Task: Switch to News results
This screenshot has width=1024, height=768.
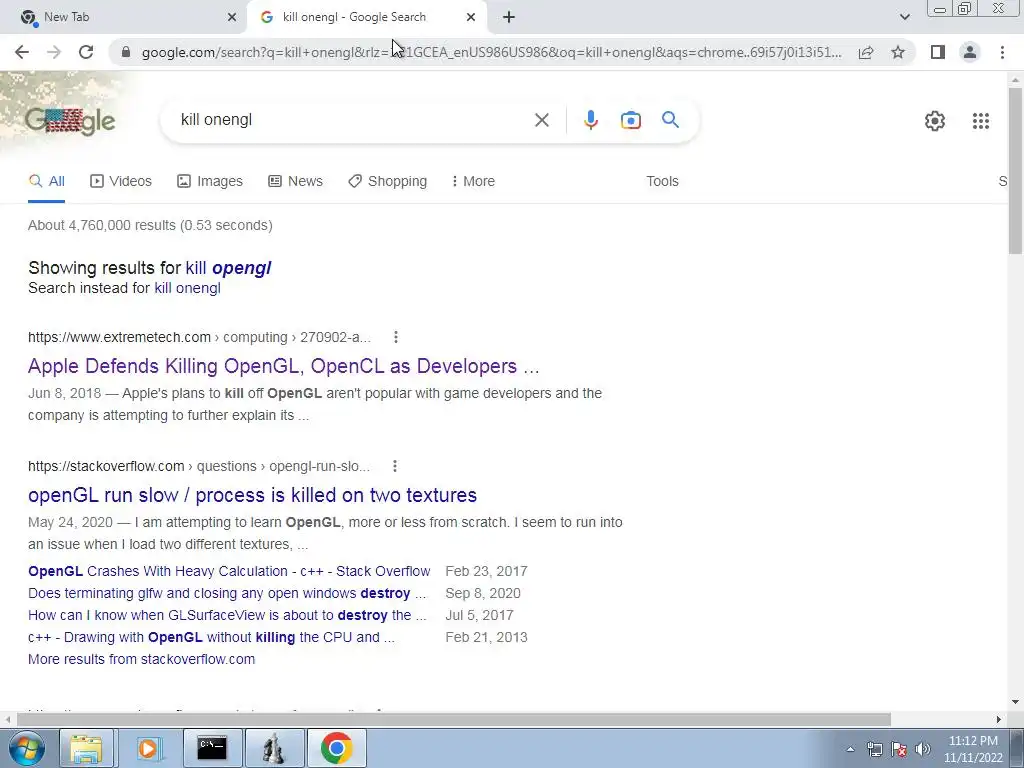Action: point(295,182)
